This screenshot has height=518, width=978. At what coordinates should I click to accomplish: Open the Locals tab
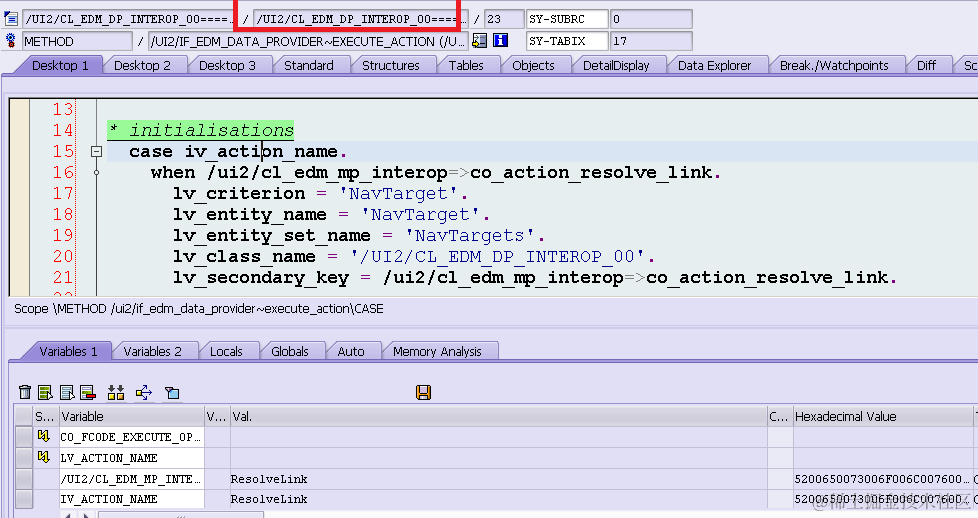(x=226, y=351)
